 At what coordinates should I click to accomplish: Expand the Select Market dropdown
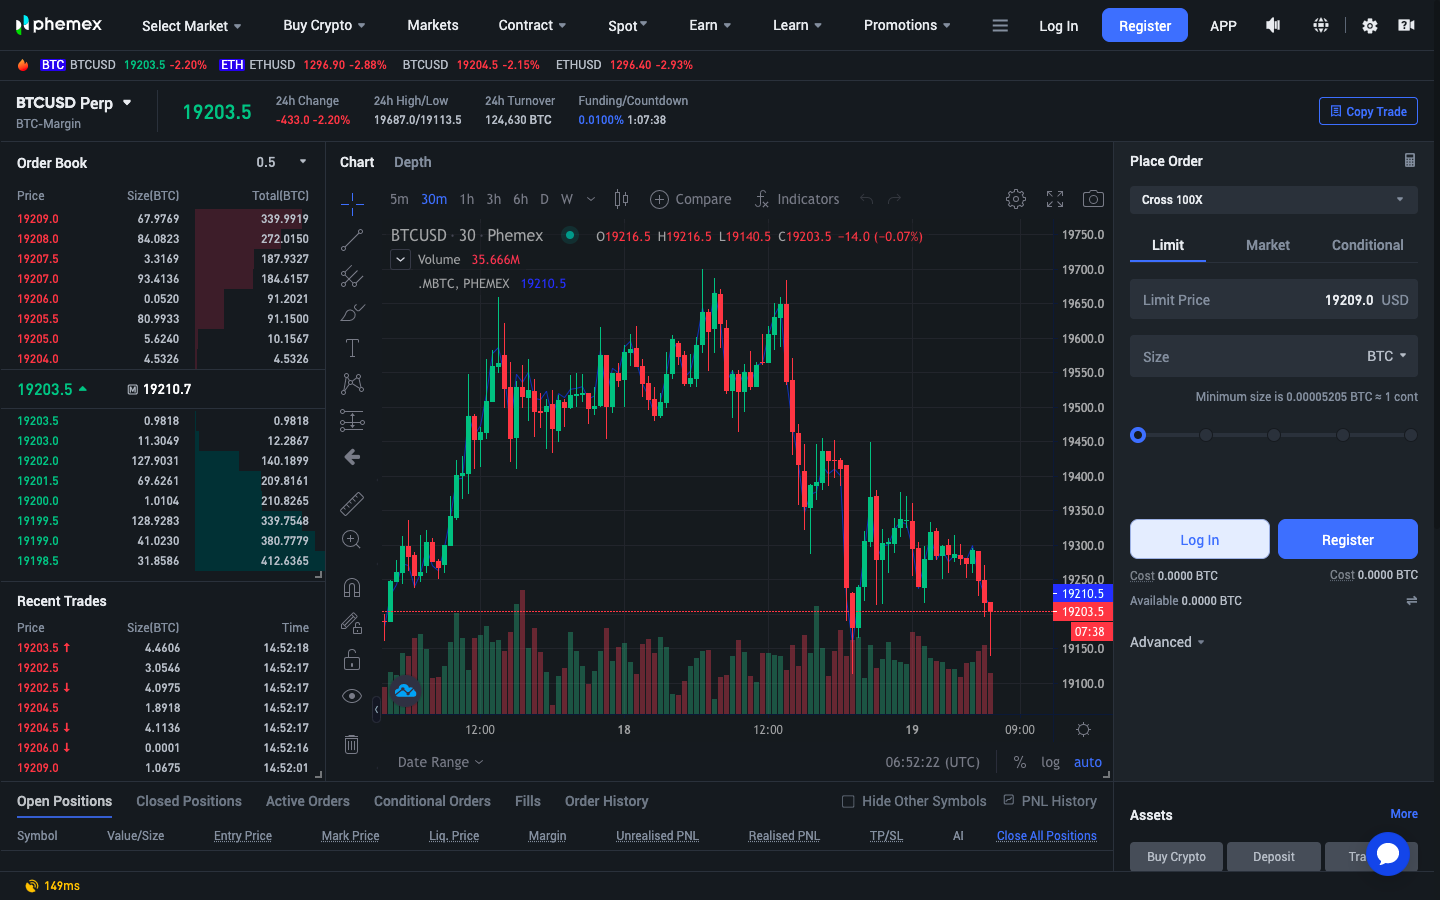click(192, 26)
